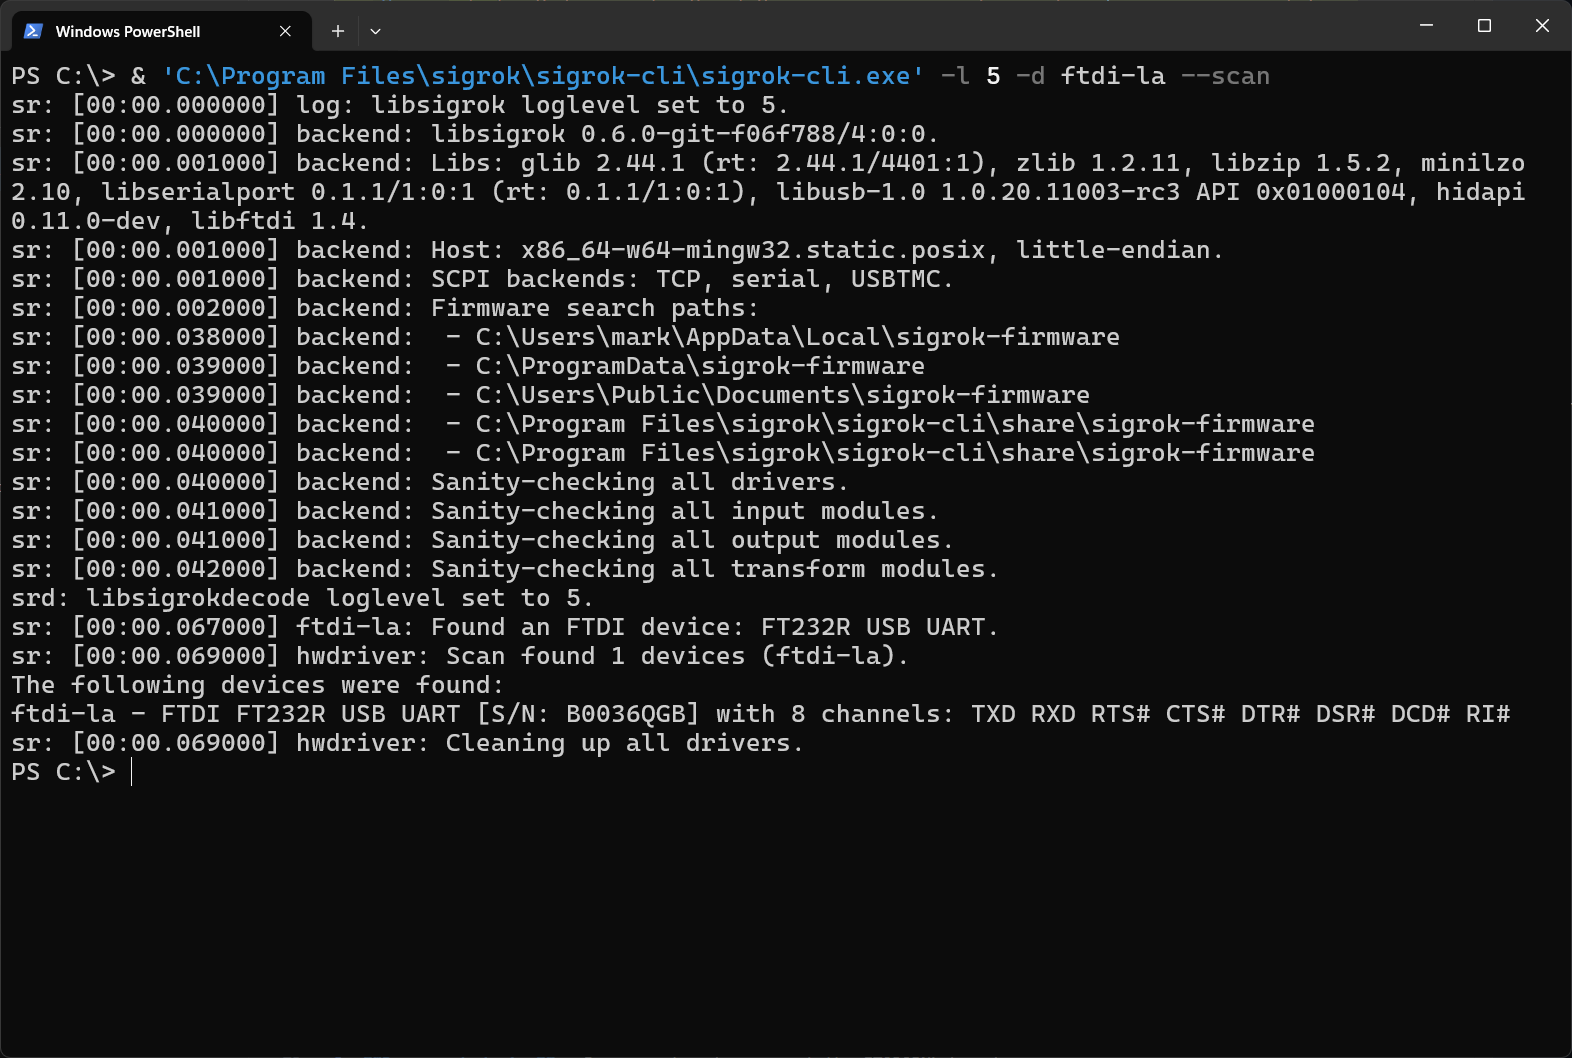Open a new terminal tab
The image size is (1572, 1058).
(x=338, y=31)
